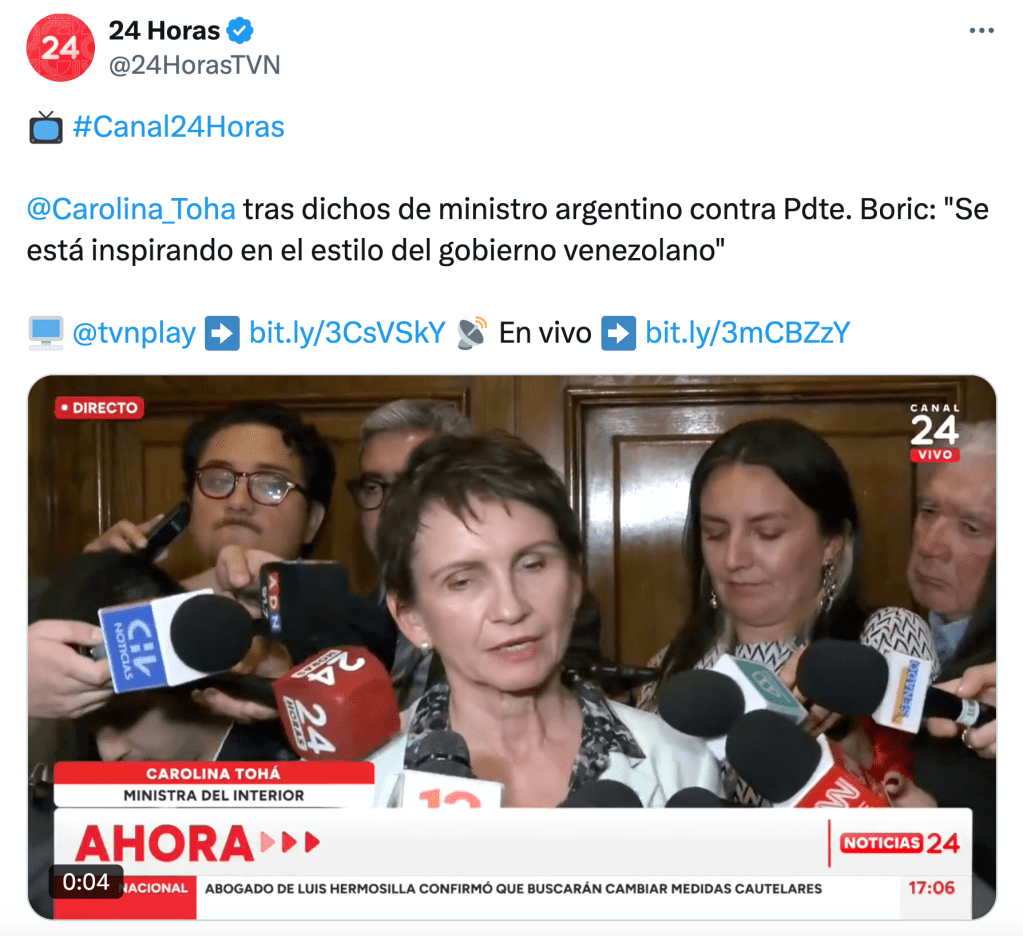Open the 24 Horas profile avatar
This screenshot has height=936, width=1023.
pos(61,48)
